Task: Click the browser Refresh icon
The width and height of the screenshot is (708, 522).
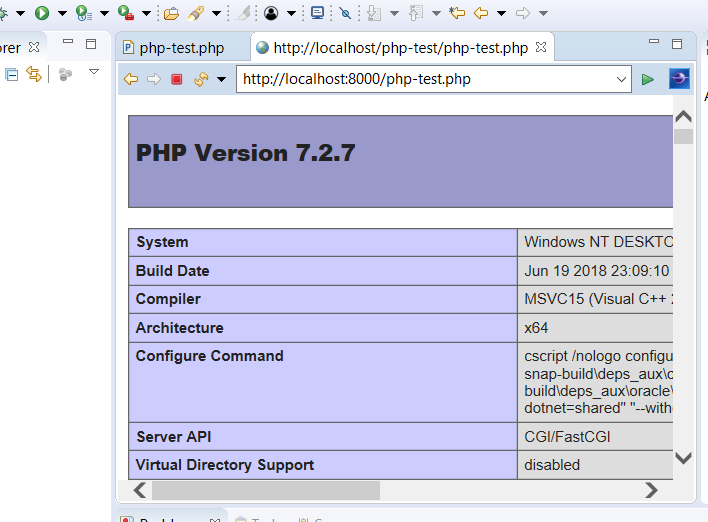Action: click(201, 79)
